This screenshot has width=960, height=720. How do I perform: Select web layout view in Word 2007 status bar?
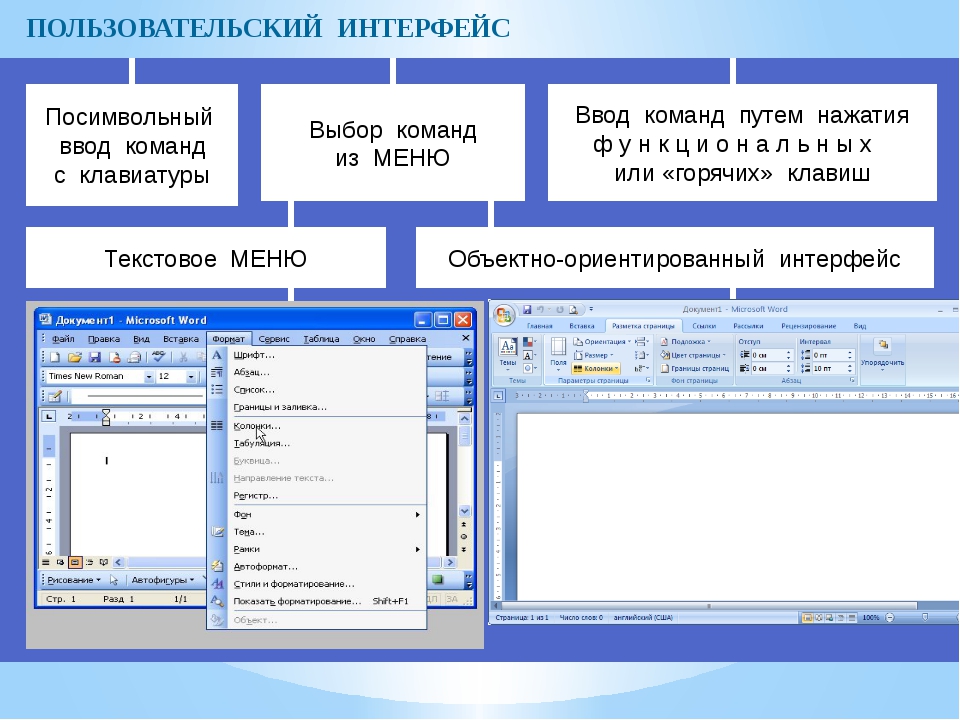830,618
